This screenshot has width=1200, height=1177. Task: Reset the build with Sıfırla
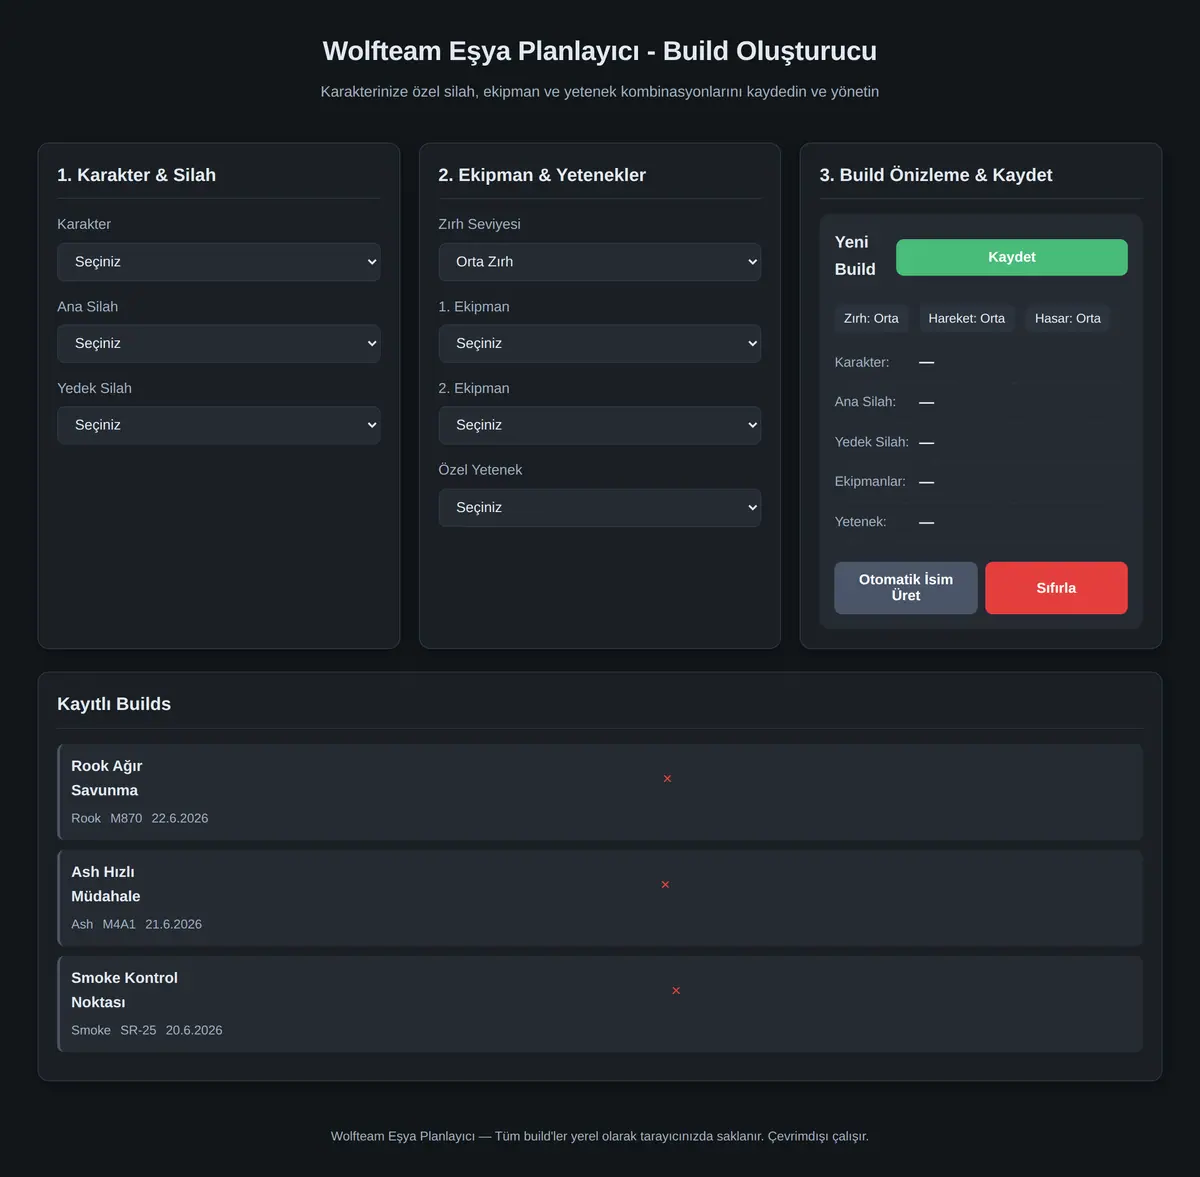(1056, 588)
